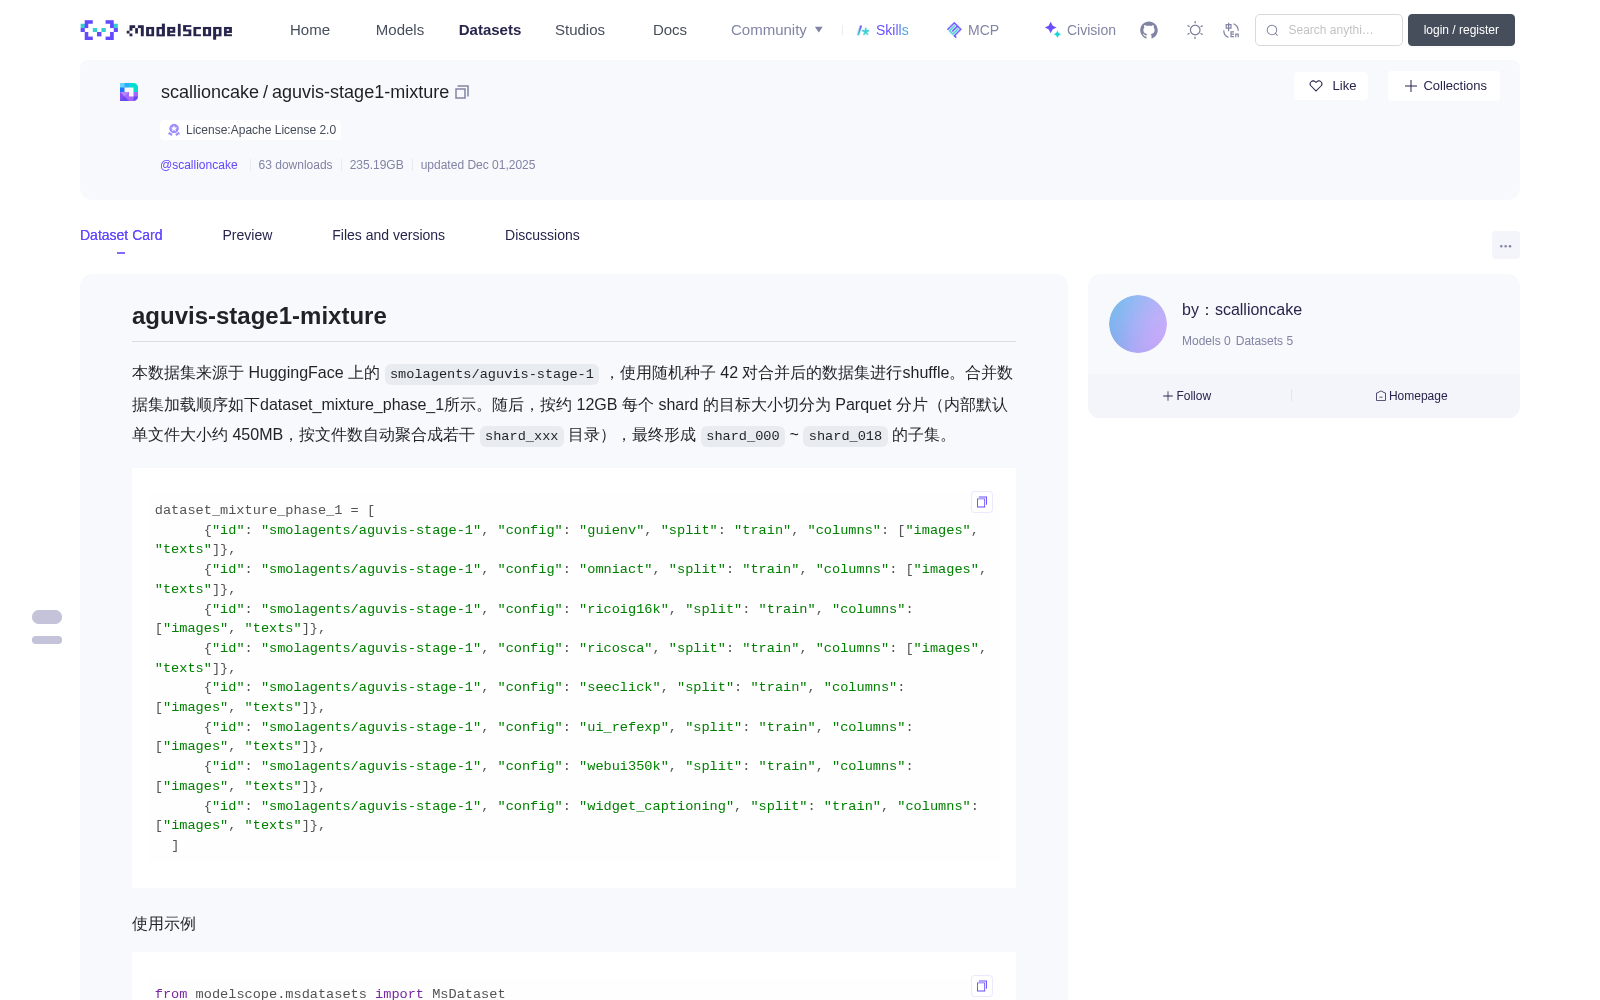Open the ModelScope logo homepage

point(157,30)
